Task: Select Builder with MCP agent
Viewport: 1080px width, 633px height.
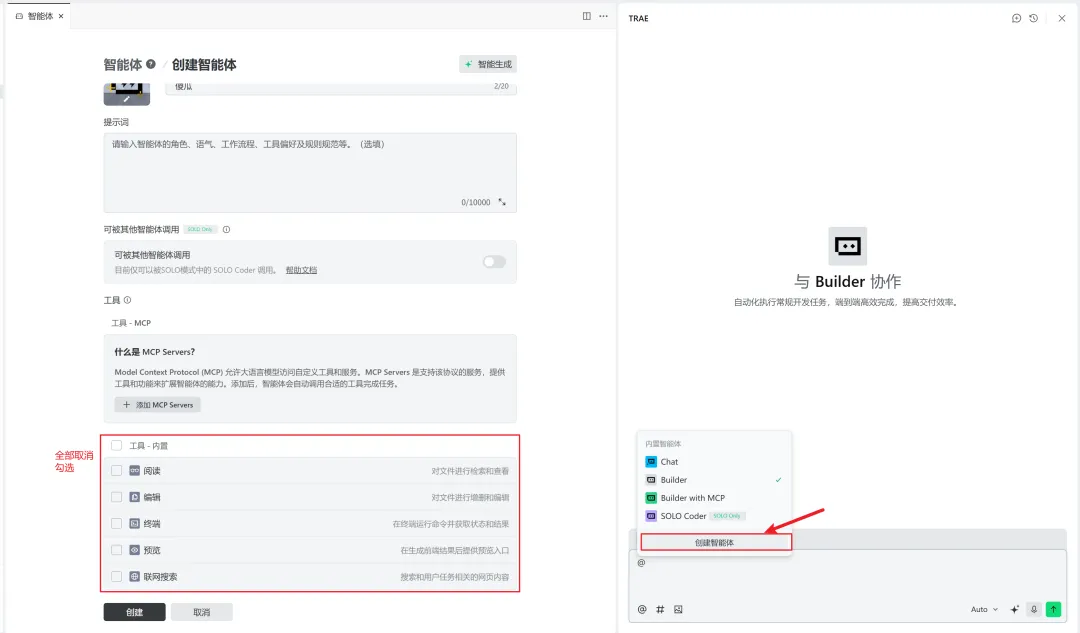Action: click(714, 498)
